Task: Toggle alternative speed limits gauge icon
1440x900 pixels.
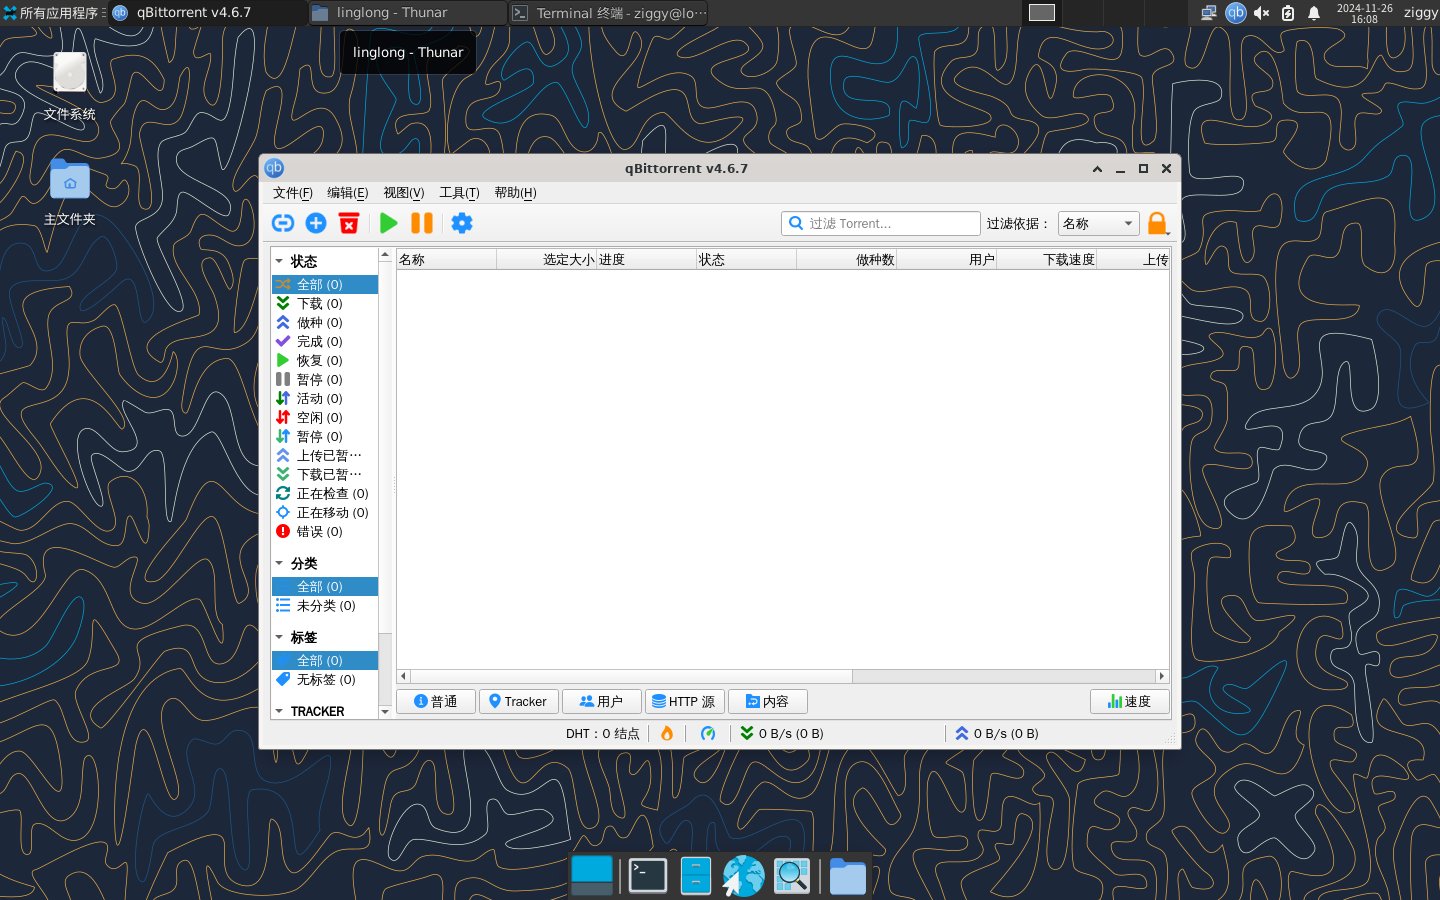Action: pyautogui.click(x=708, y=733)
